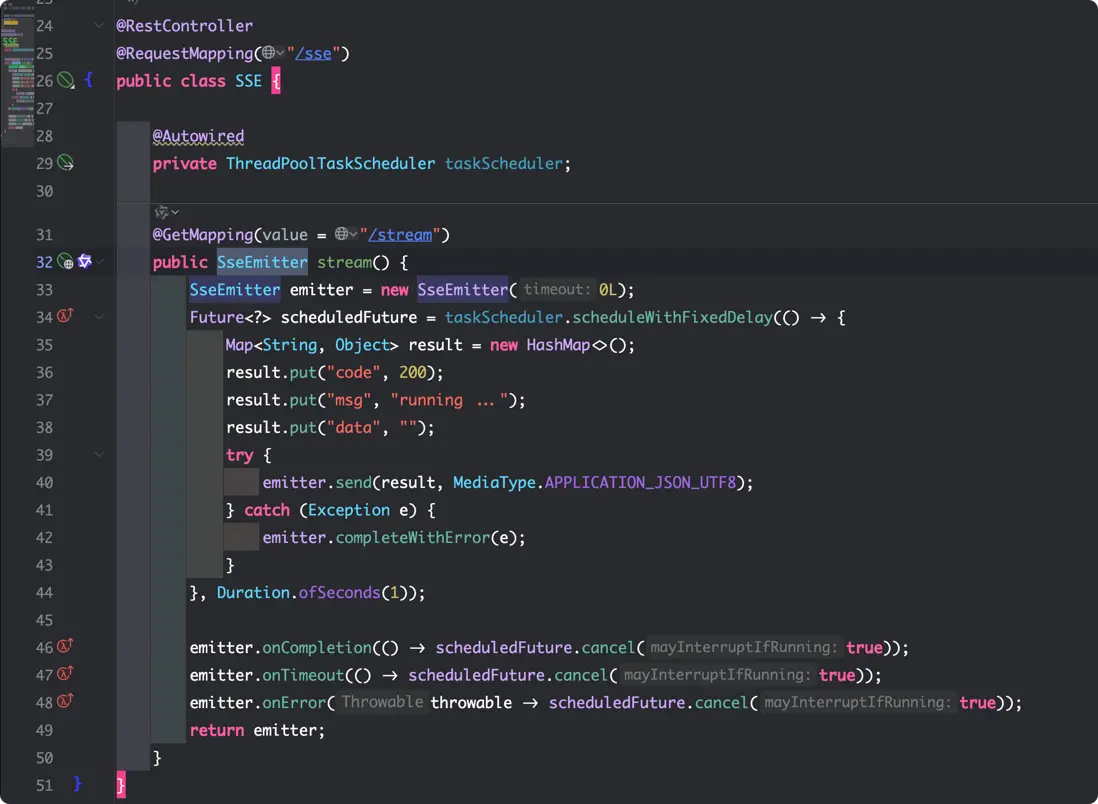Open the dropdown arrow next to the author inlay icon
Viewport: 1098px width, 804px height.
(175, 212)
